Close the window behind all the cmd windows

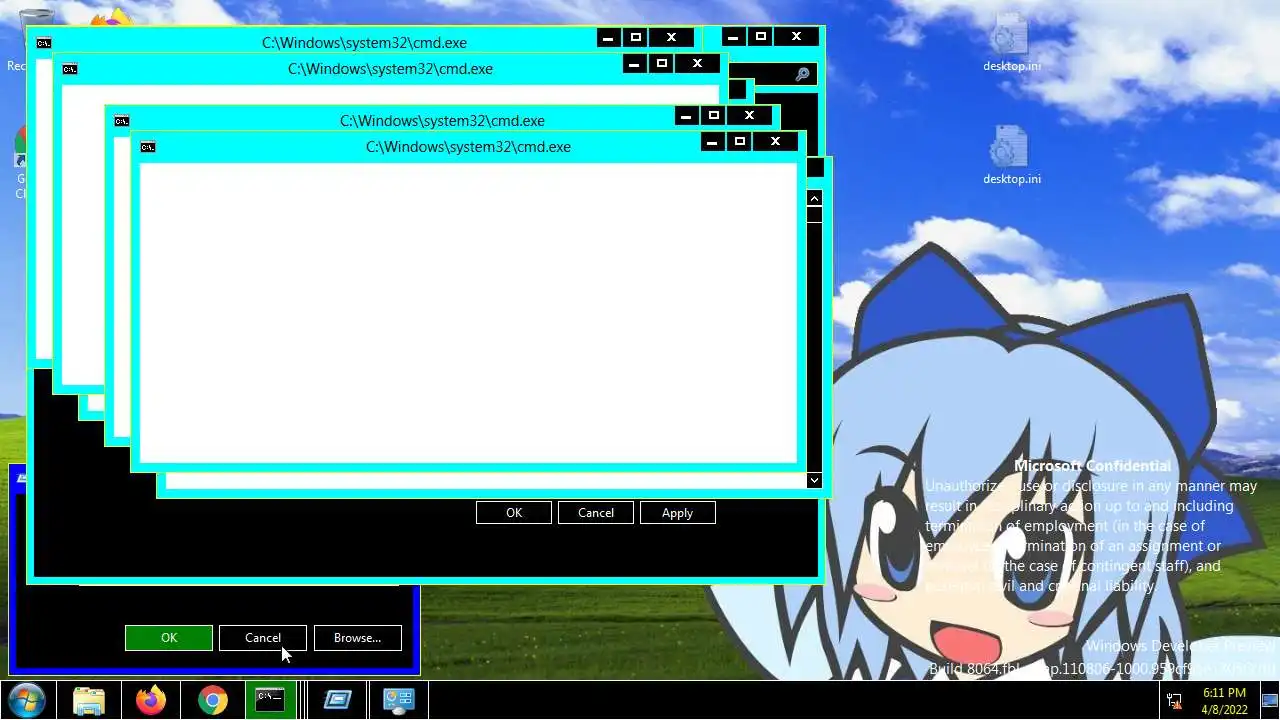796,37
